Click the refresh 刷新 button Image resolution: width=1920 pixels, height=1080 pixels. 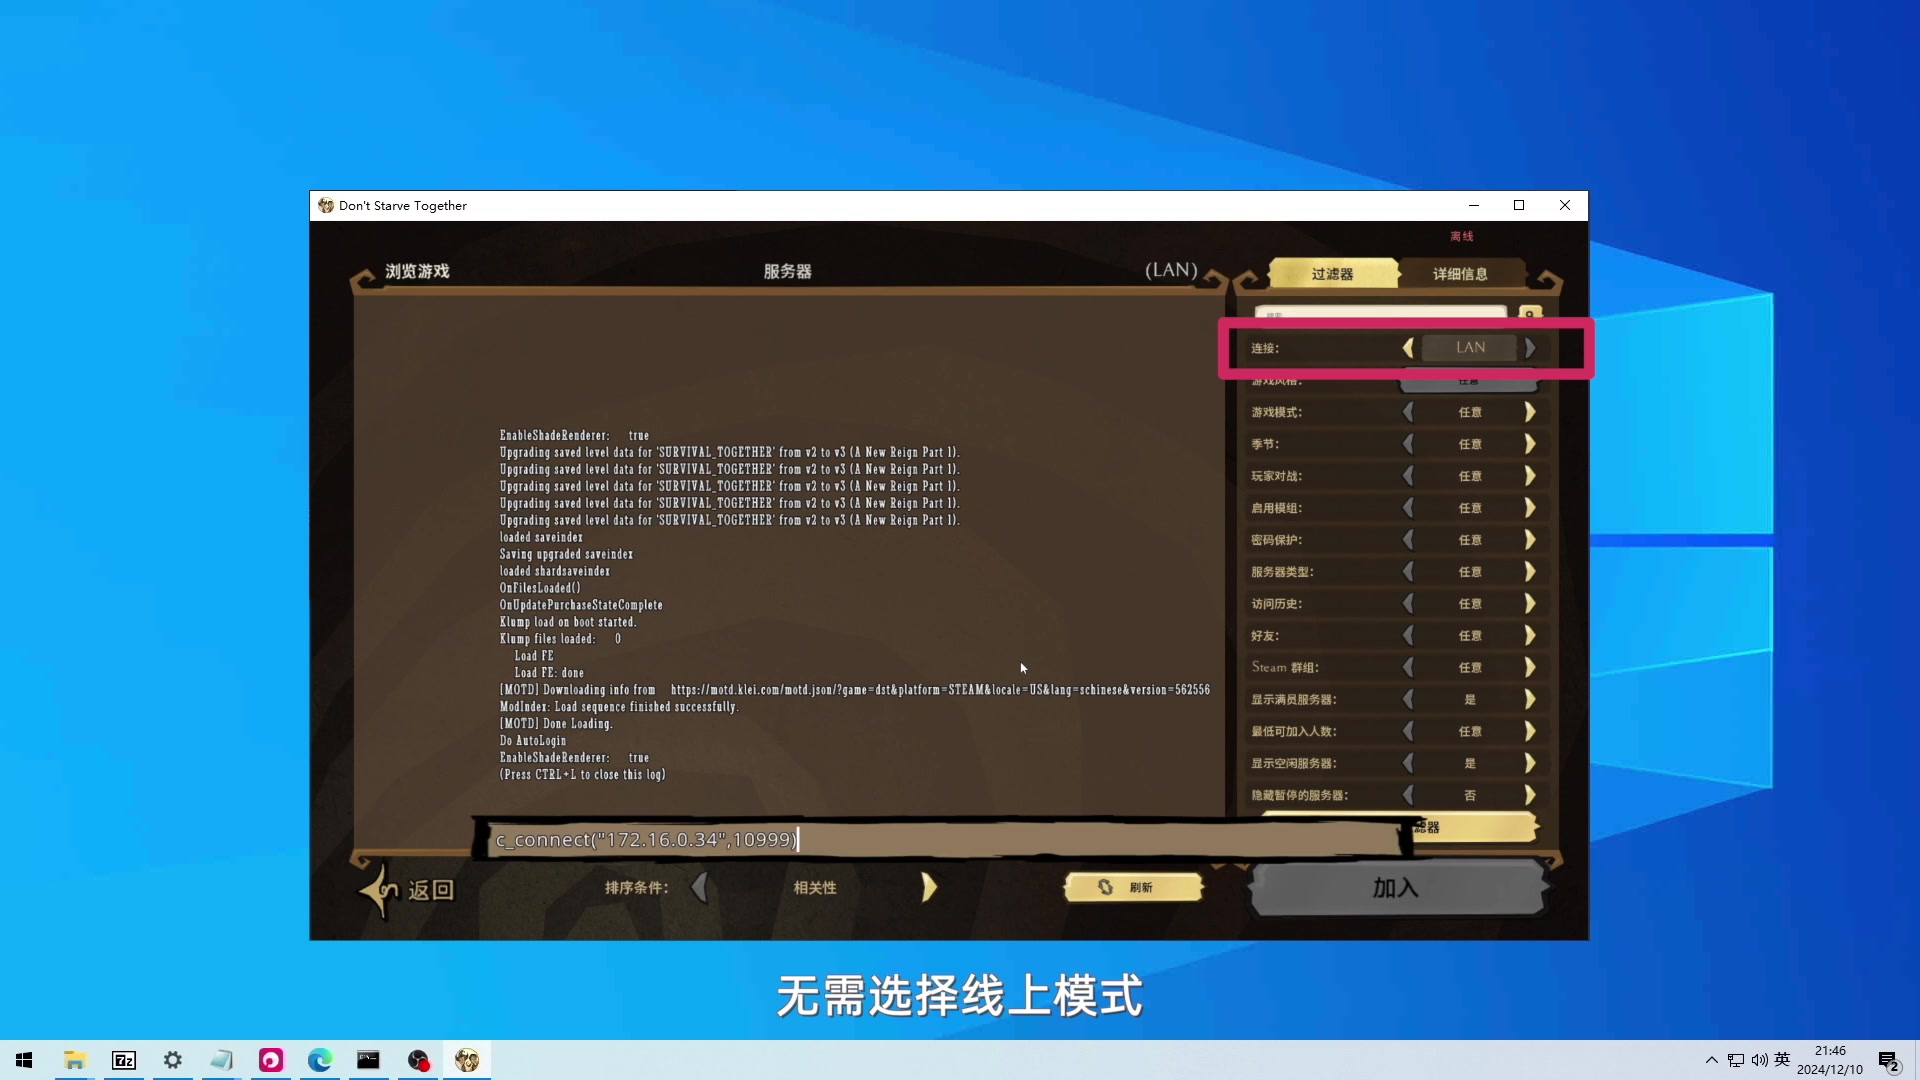1133,887
